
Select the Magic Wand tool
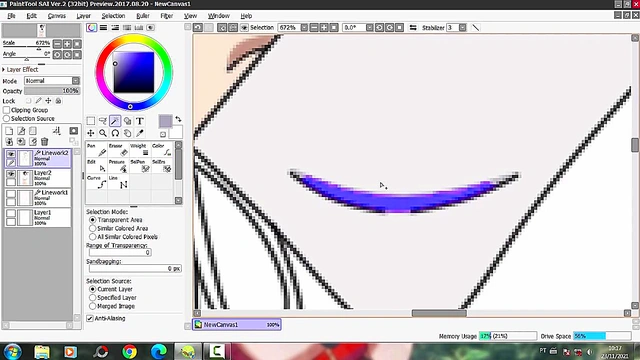pyautogui.click(x=115, y=121)
